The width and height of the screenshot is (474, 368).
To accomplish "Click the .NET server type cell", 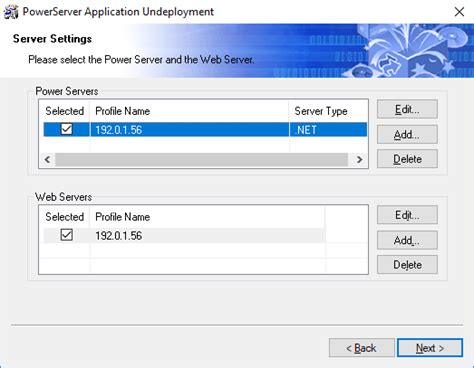I will [328, 129].
